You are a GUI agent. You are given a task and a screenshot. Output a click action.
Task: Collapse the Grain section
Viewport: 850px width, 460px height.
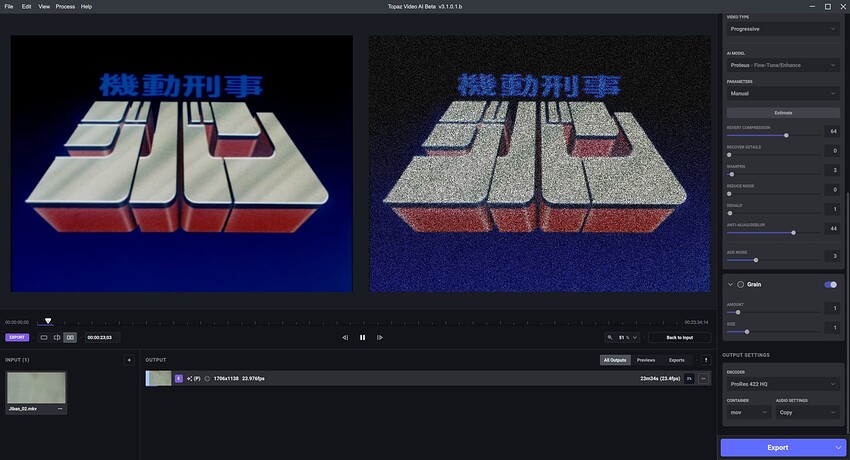click(x=730, y=285)
